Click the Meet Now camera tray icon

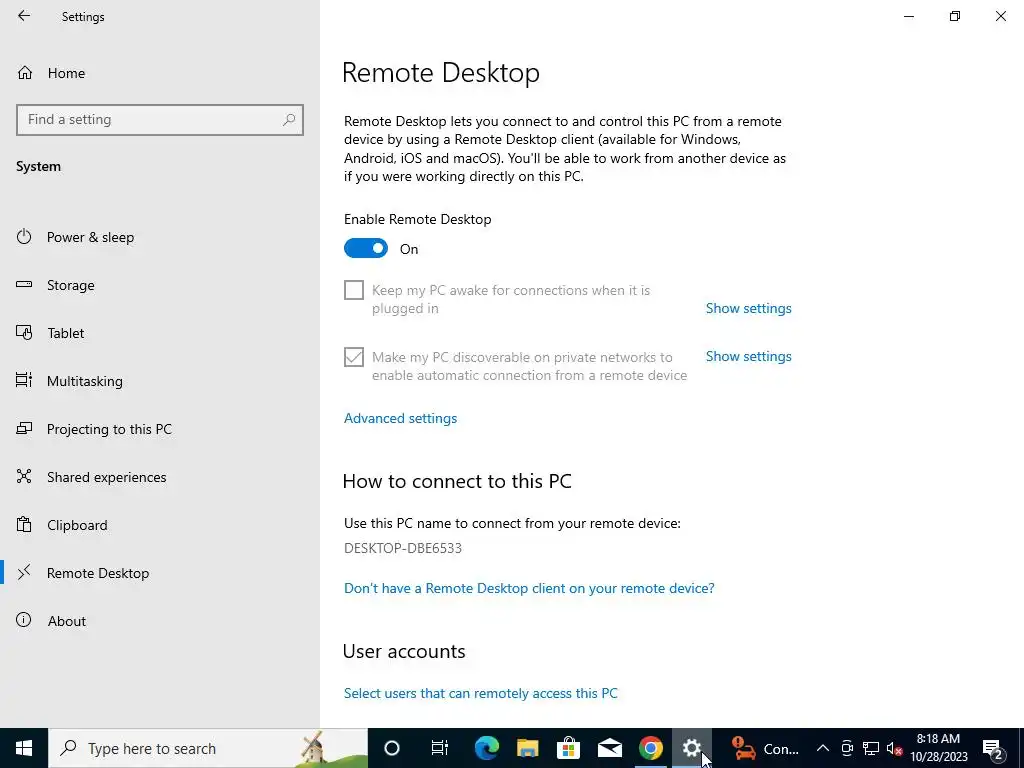847,748
